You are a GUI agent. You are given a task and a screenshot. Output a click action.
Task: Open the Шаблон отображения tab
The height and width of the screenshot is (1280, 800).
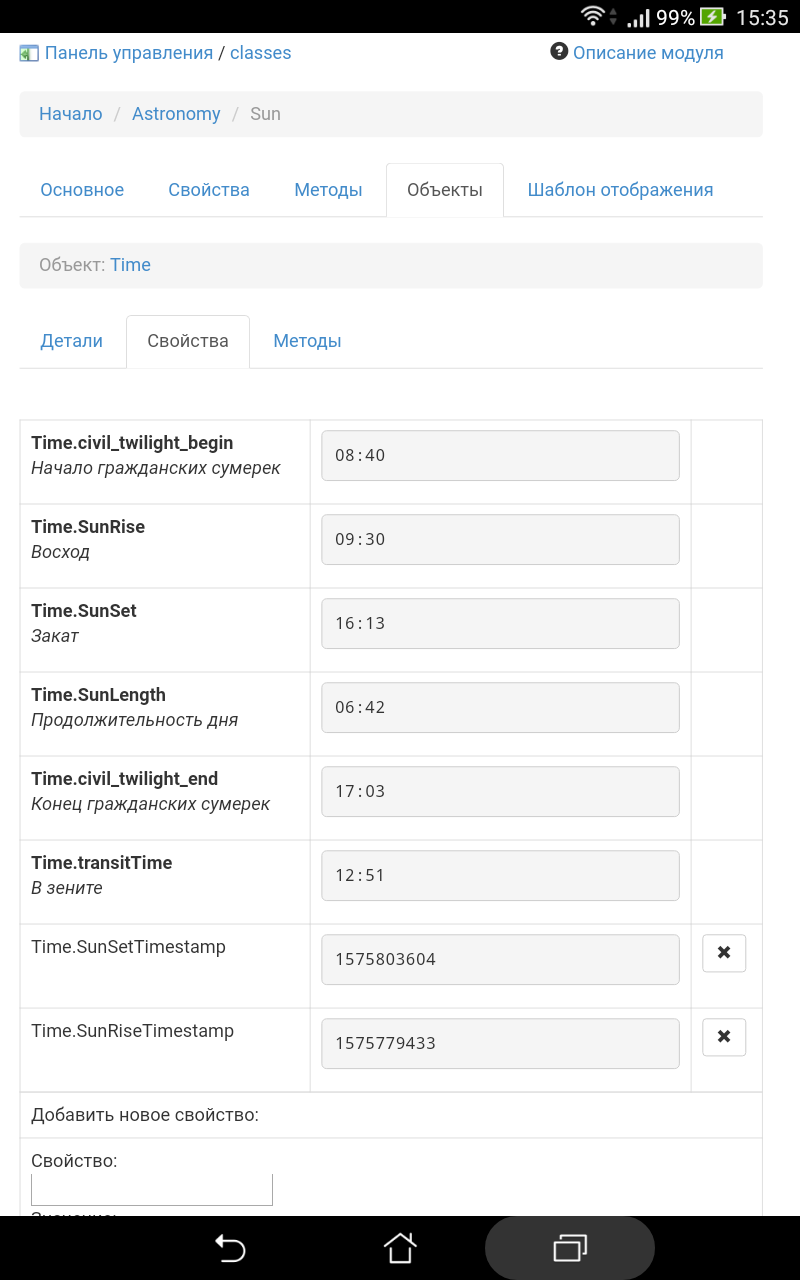pos(620,189)
